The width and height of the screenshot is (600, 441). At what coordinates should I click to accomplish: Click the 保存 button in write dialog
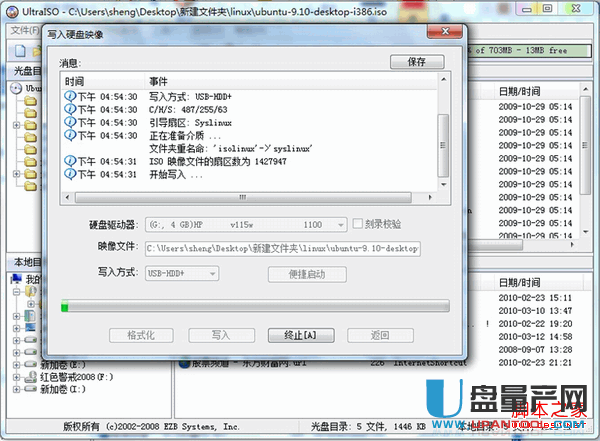click(417, 62)
